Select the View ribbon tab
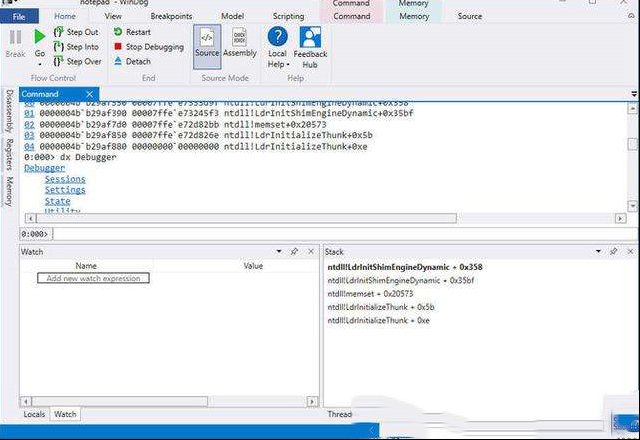 tap(113, 16)
